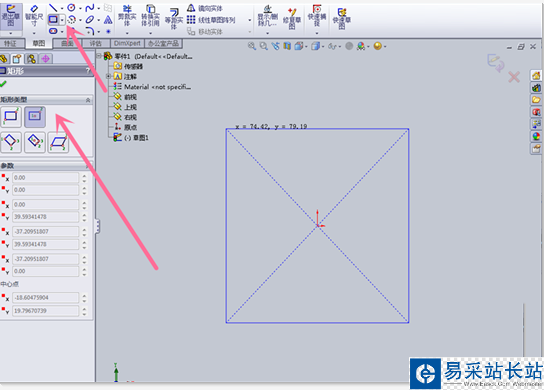This screenshot has width=544, height=390.
Task: Collapse the Rectangle Type (矩形类型) section
Action: [88, 100]
